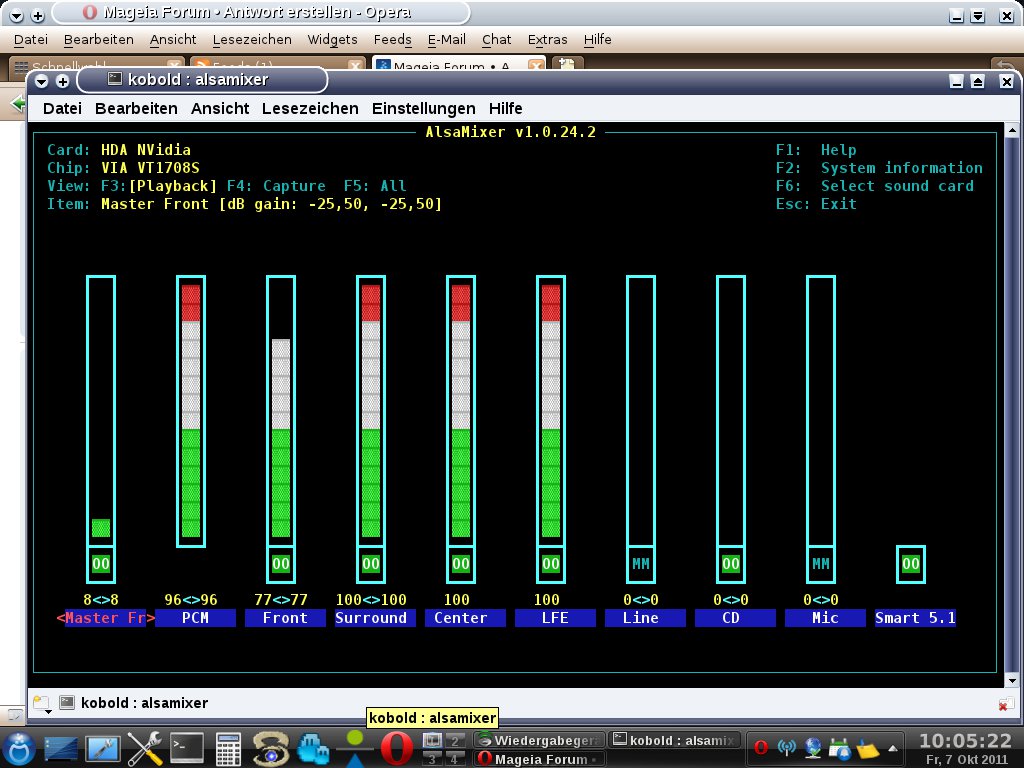This screenshot has width=1024, height=768.
Task: Select the Smart 5.1 label
Action: pos(916,618)
